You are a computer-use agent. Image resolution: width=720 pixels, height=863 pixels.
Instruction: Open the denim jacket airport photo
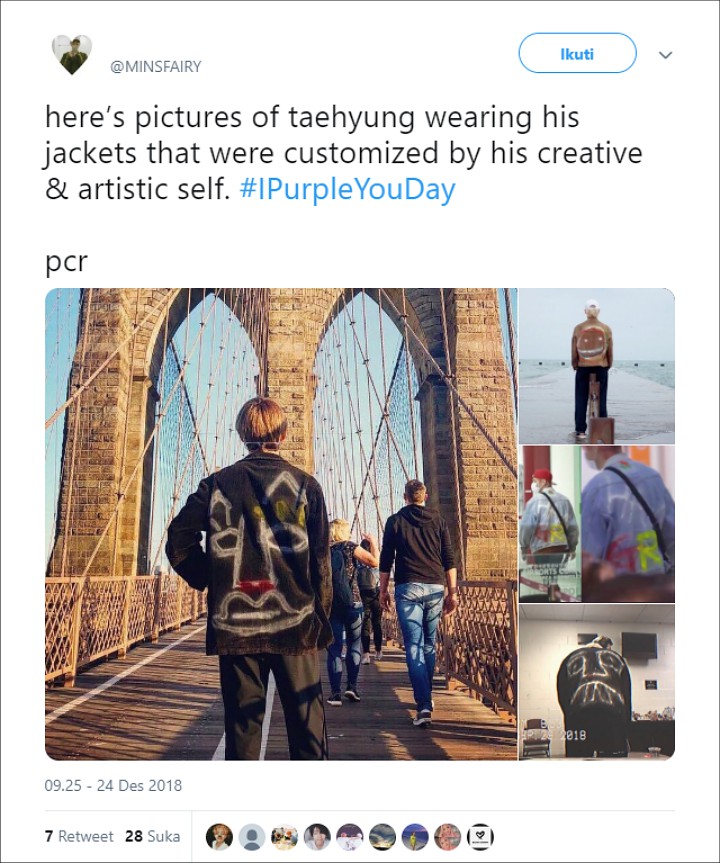coord(597,524)
